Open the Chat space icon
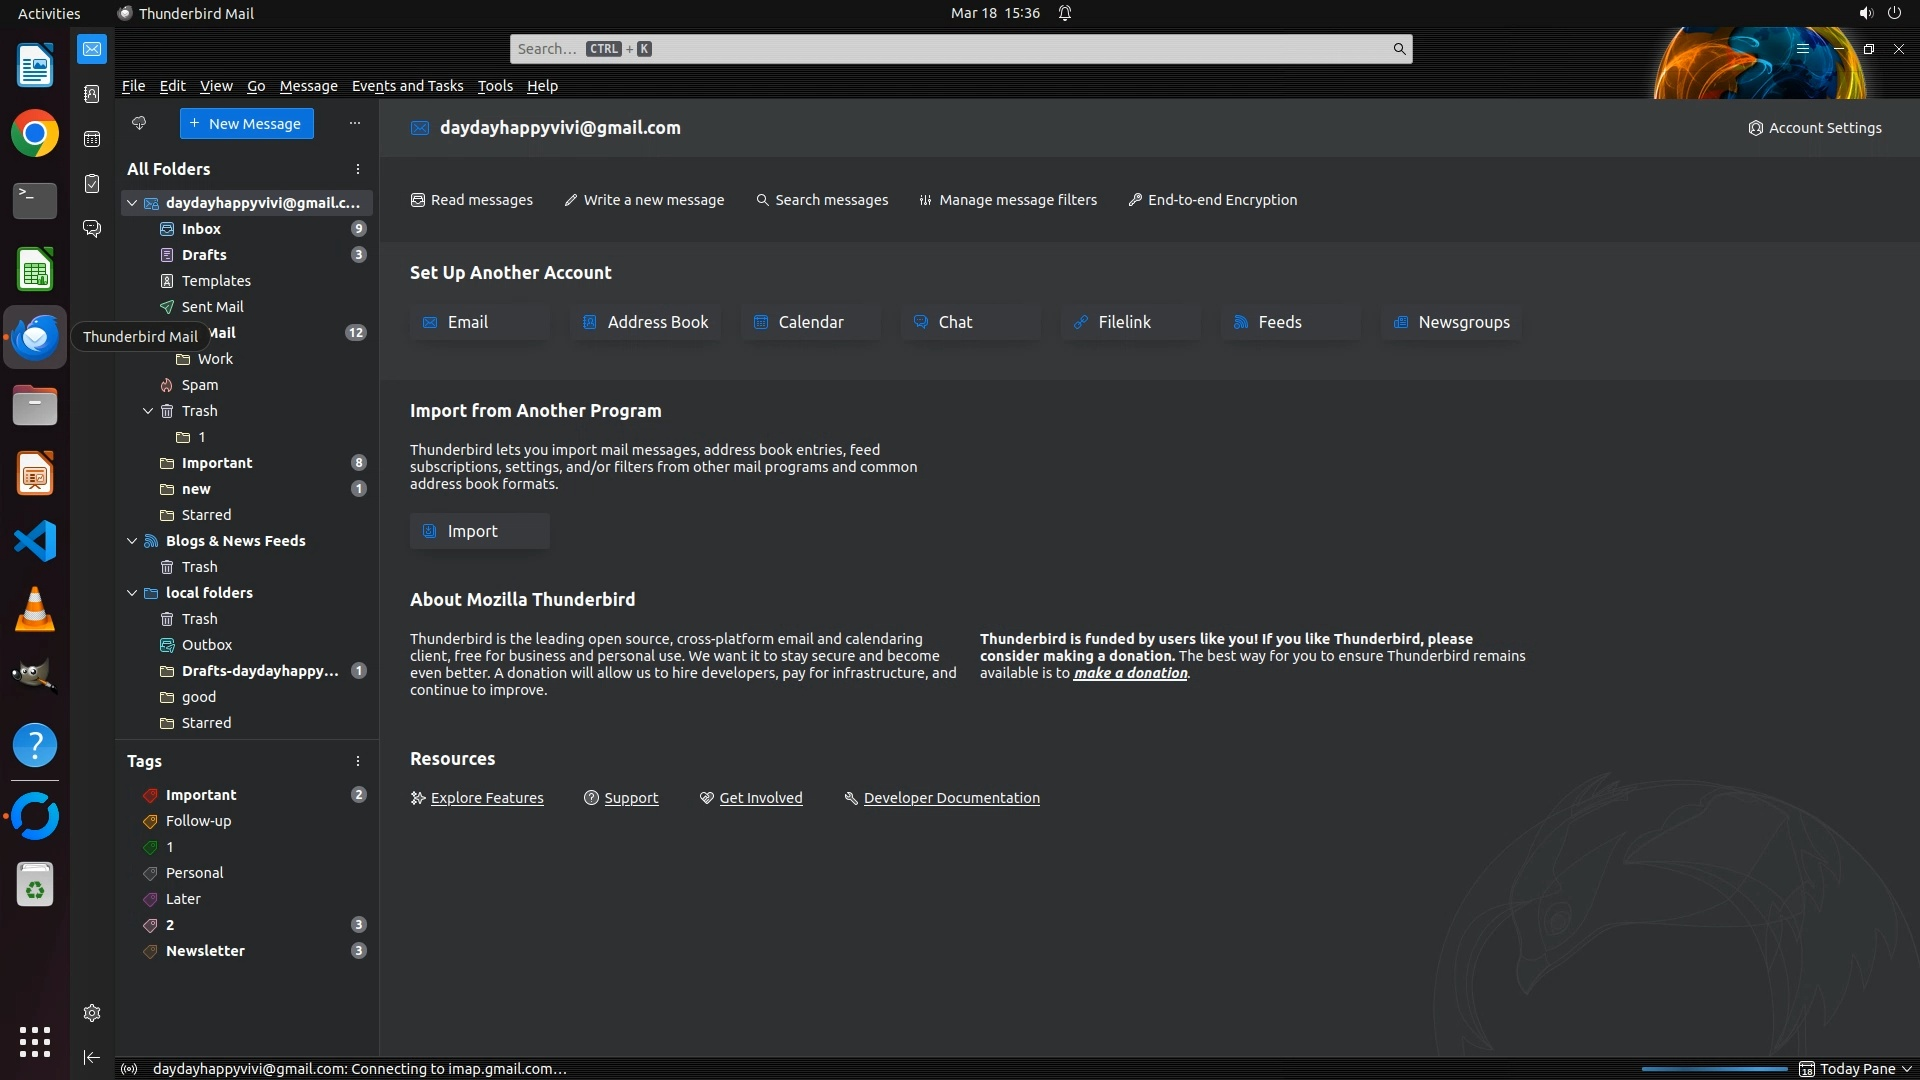Image resolution: width=1920 pixels, height=1080 pixels. 92,229
